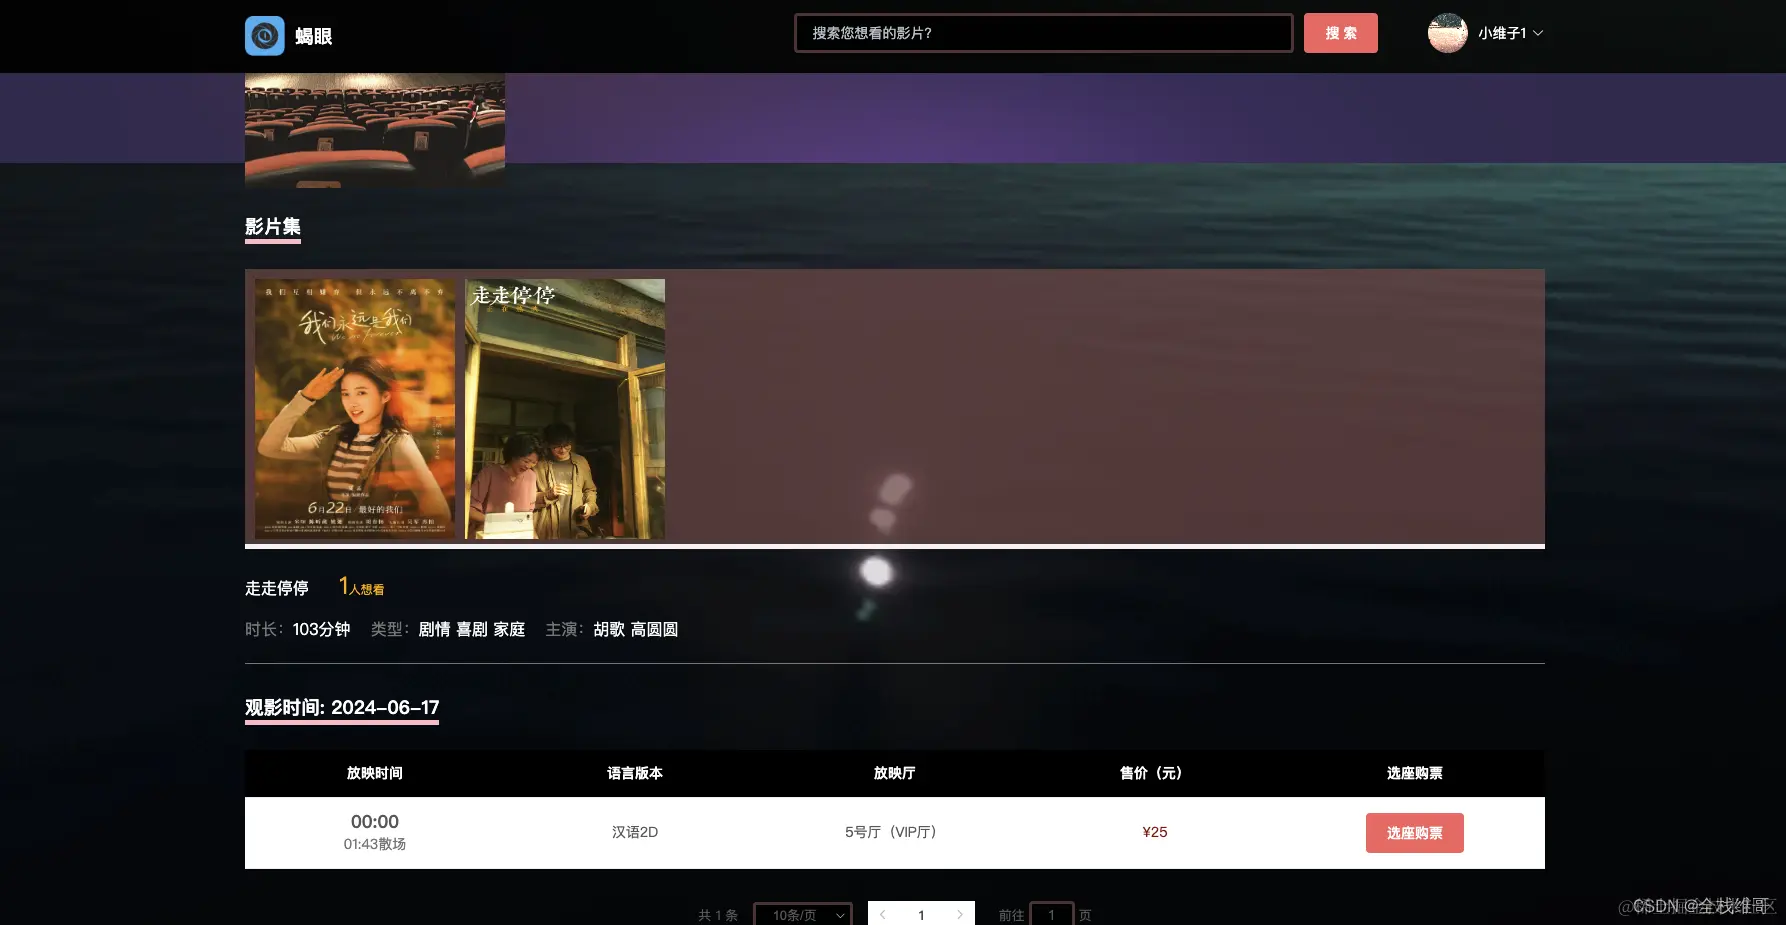Click the 影片集 section heading
The image size is (1786, 925).
(273, 227)
